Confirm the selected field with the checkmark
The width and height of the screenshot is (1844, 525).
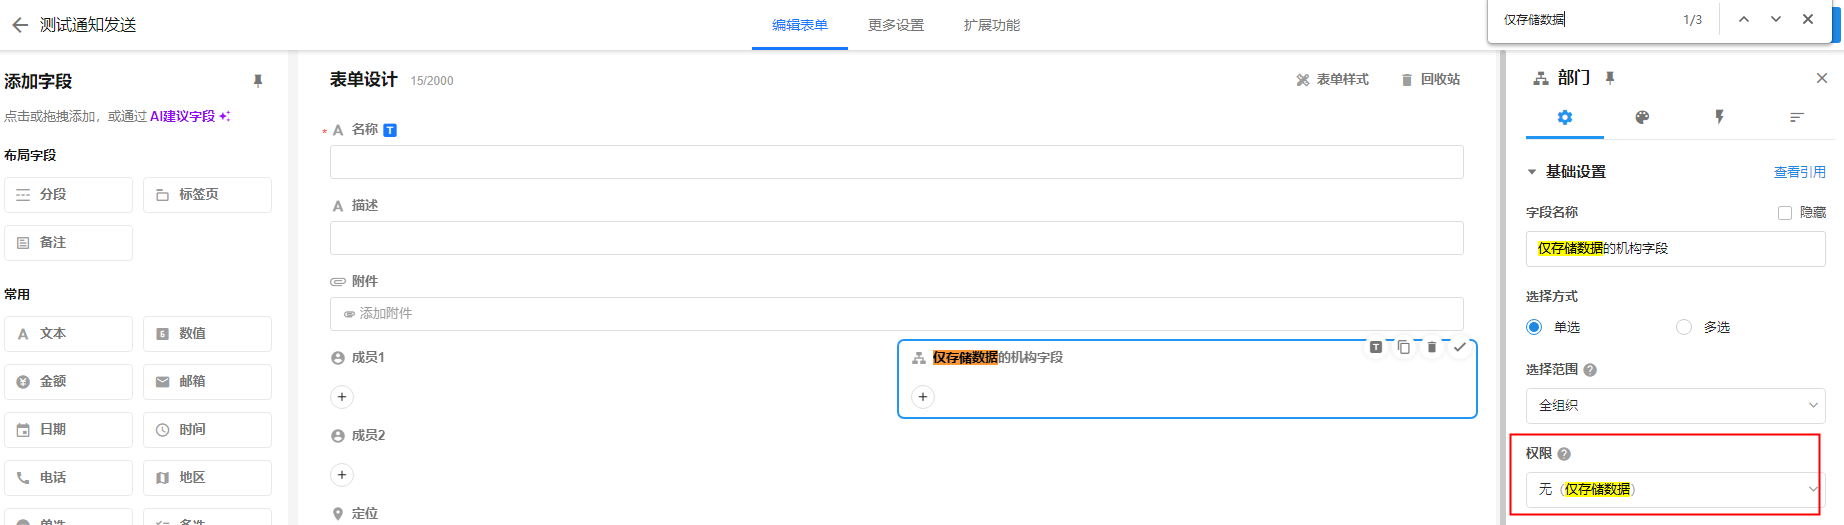click(1460, 347)
